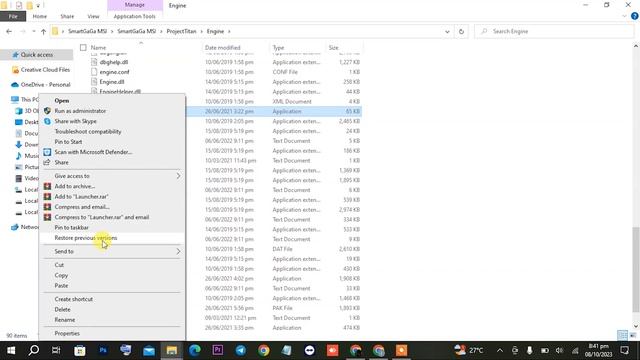This screenshot has width=640, height=360.
Task: Expand the Give access to submenu arrow
Action: pos(178,176)
